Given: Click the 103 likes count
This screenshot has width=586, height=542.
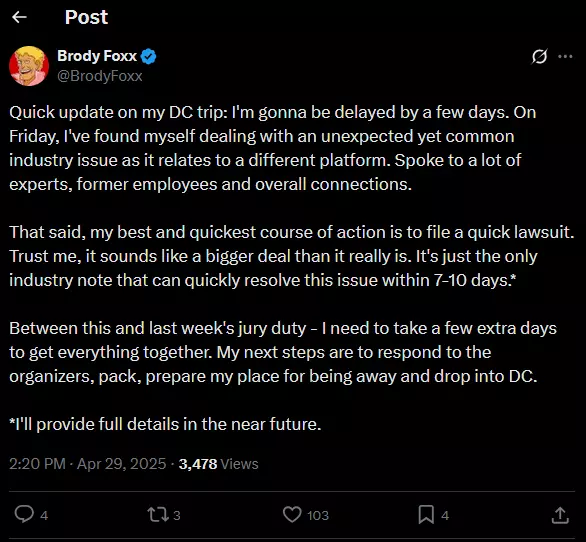Looking at the screenshot, I should [x=318, y=516].
